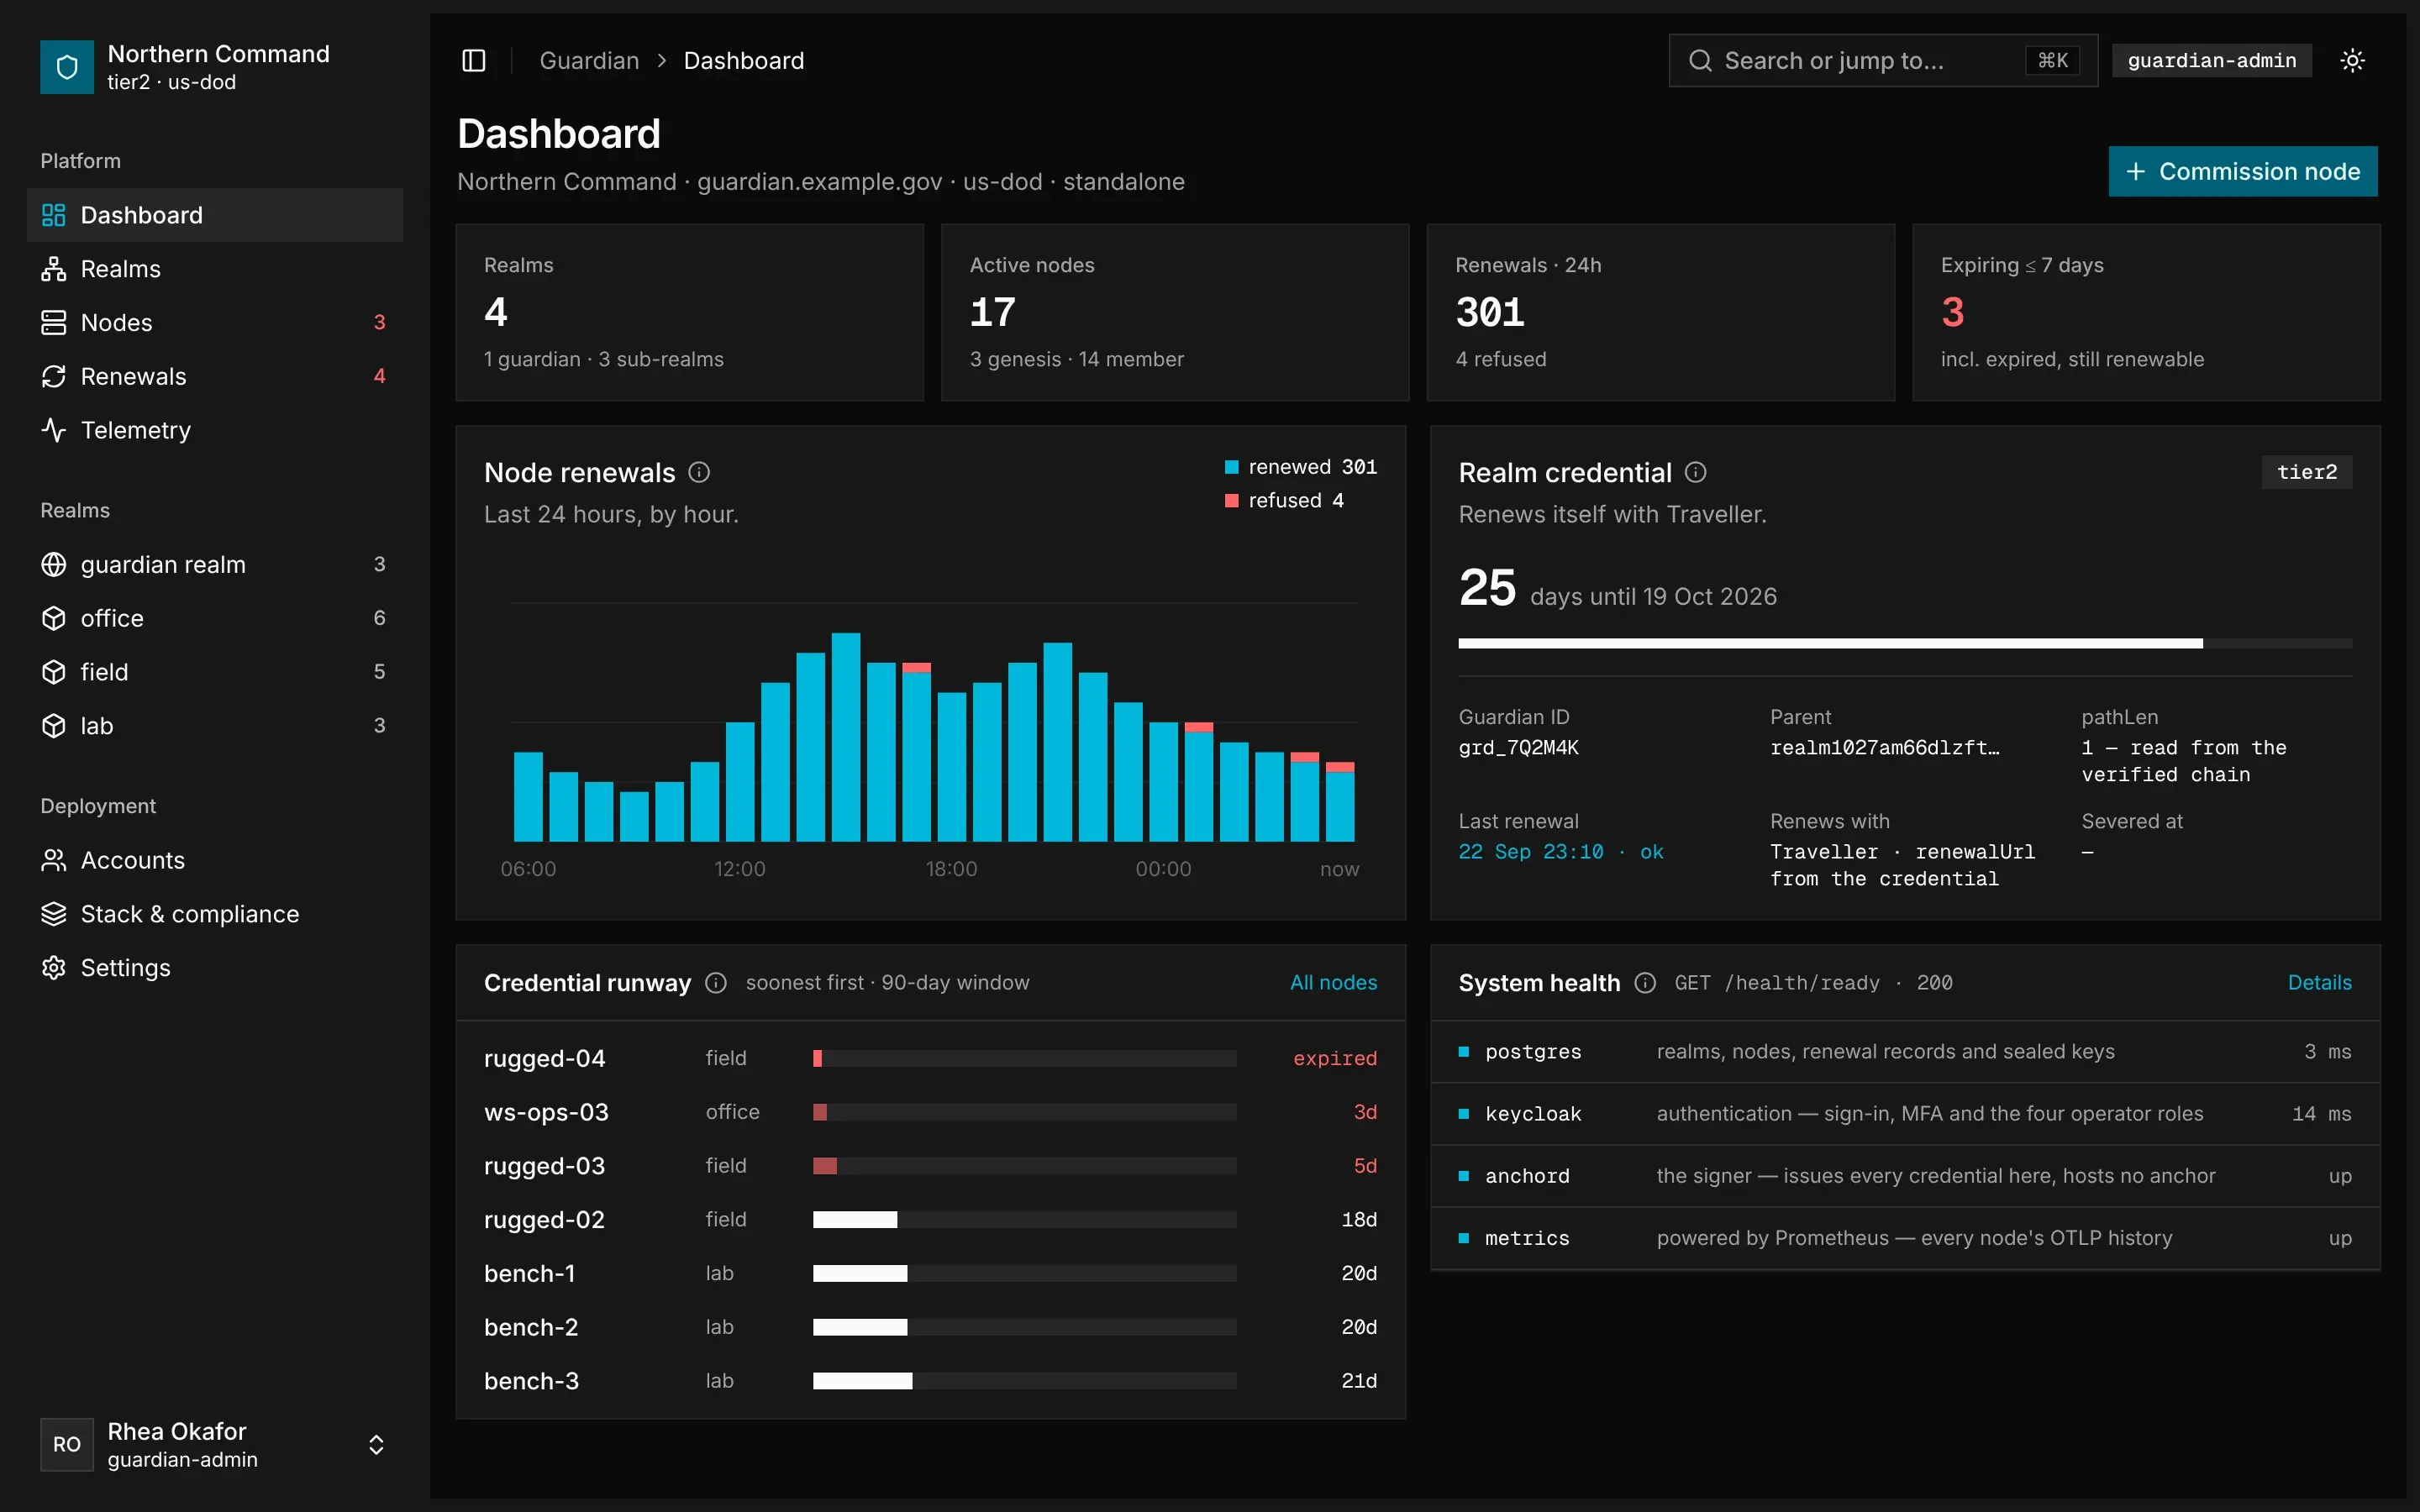Click the Settings gear icon
Image resolution: width=2420 pixels, height=1512 pixels.
point(54,968)
